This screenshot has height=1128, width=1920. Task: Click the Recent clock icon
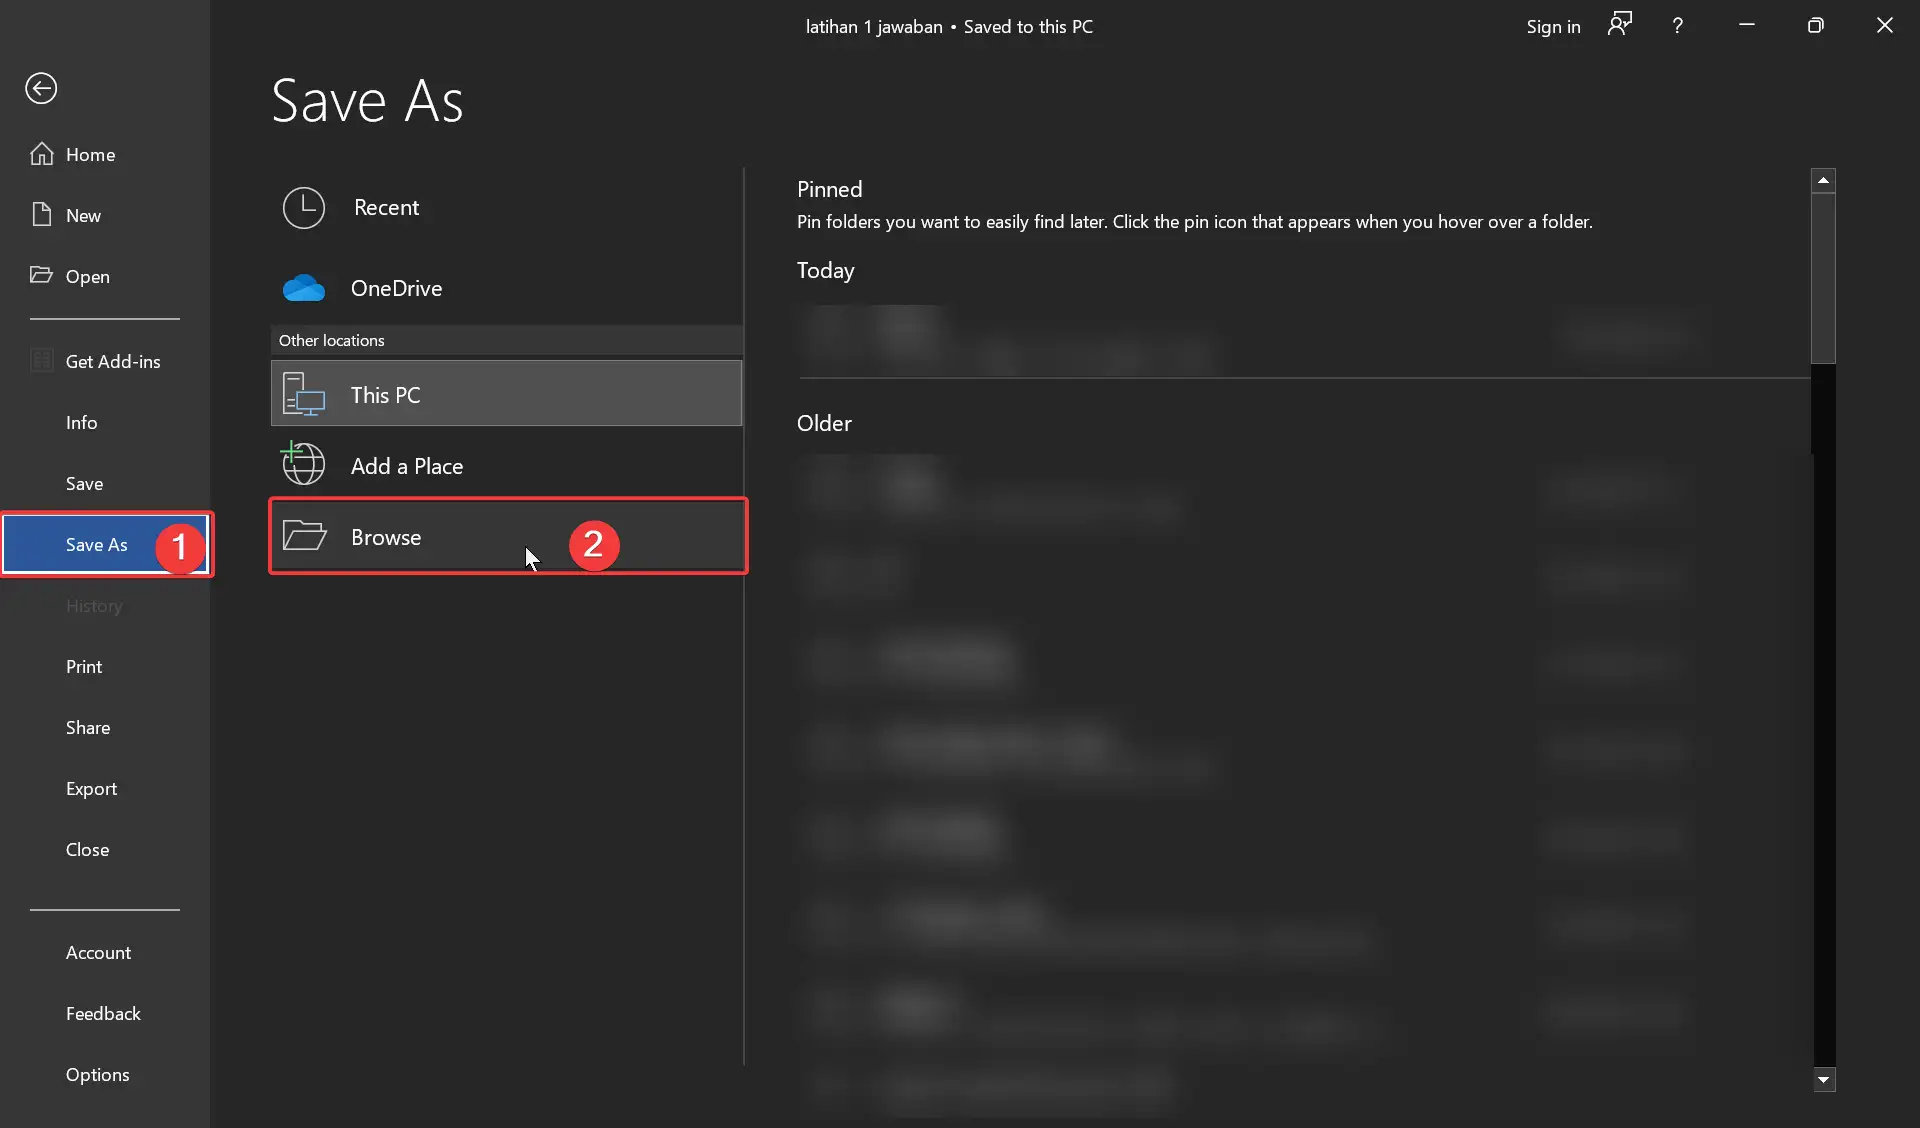click(x=303, y=207)
